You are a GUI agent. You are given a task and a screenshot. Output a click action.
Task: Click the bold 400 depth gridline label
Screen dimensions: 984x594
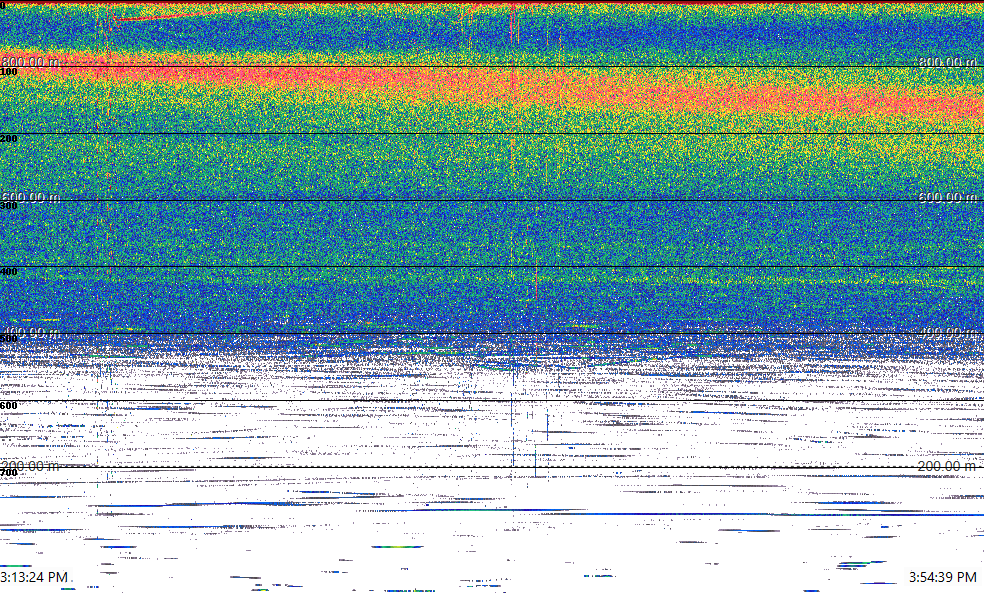tap(9, 272)
